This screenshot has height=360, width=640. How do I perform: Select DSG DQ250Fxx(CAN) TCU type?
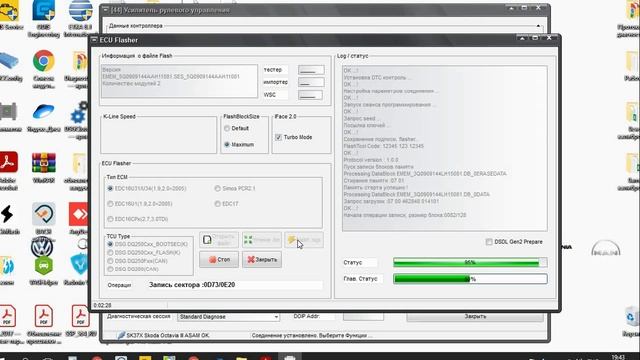pyautogui.click(x=110, y=261)
